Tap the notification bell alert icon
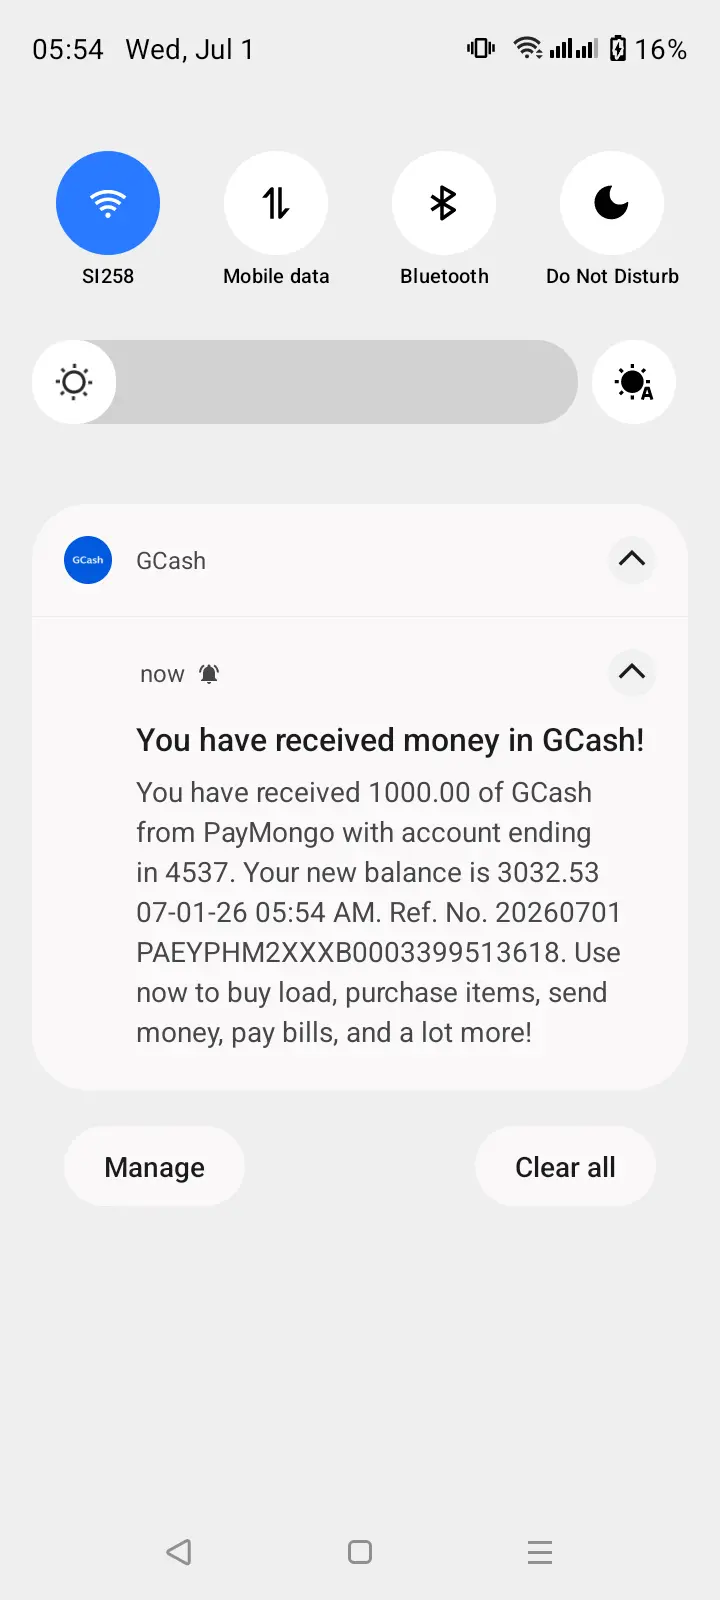This screenshot has height=1600, width=720. [x=209, y=674]
